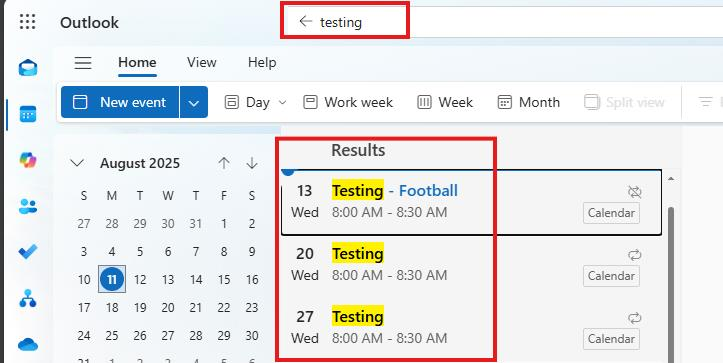Switch to the View tab
The height and width of the screenshot is (363, 723).
(201, 62)
